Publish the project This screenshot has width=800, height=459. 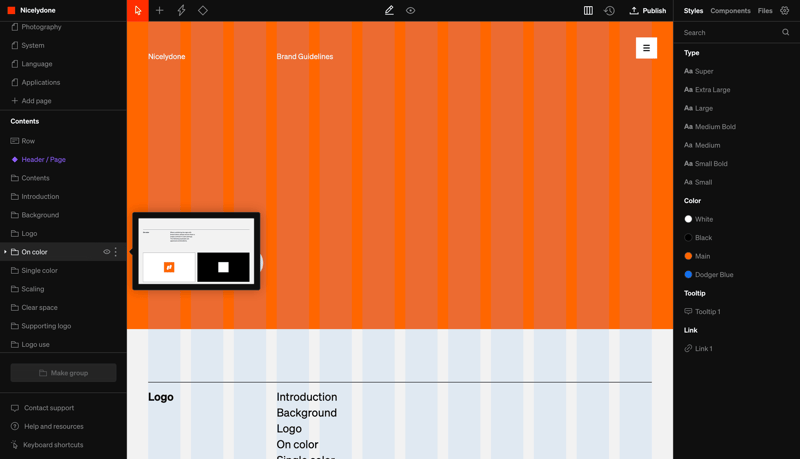648,10
